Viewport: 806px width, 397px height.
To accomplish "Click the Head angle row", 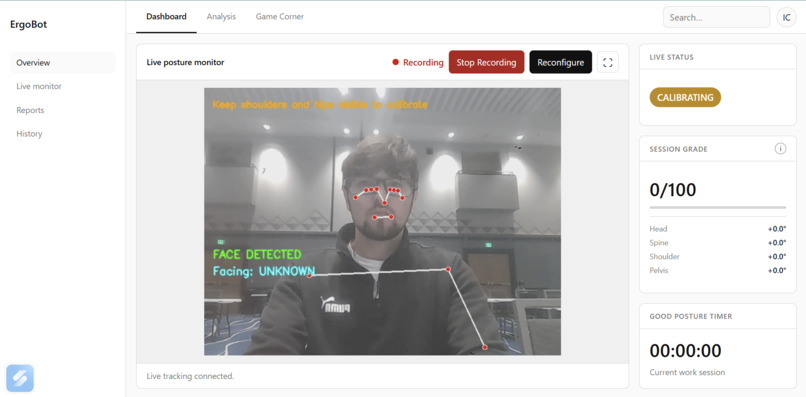I will tap(718, 229).
